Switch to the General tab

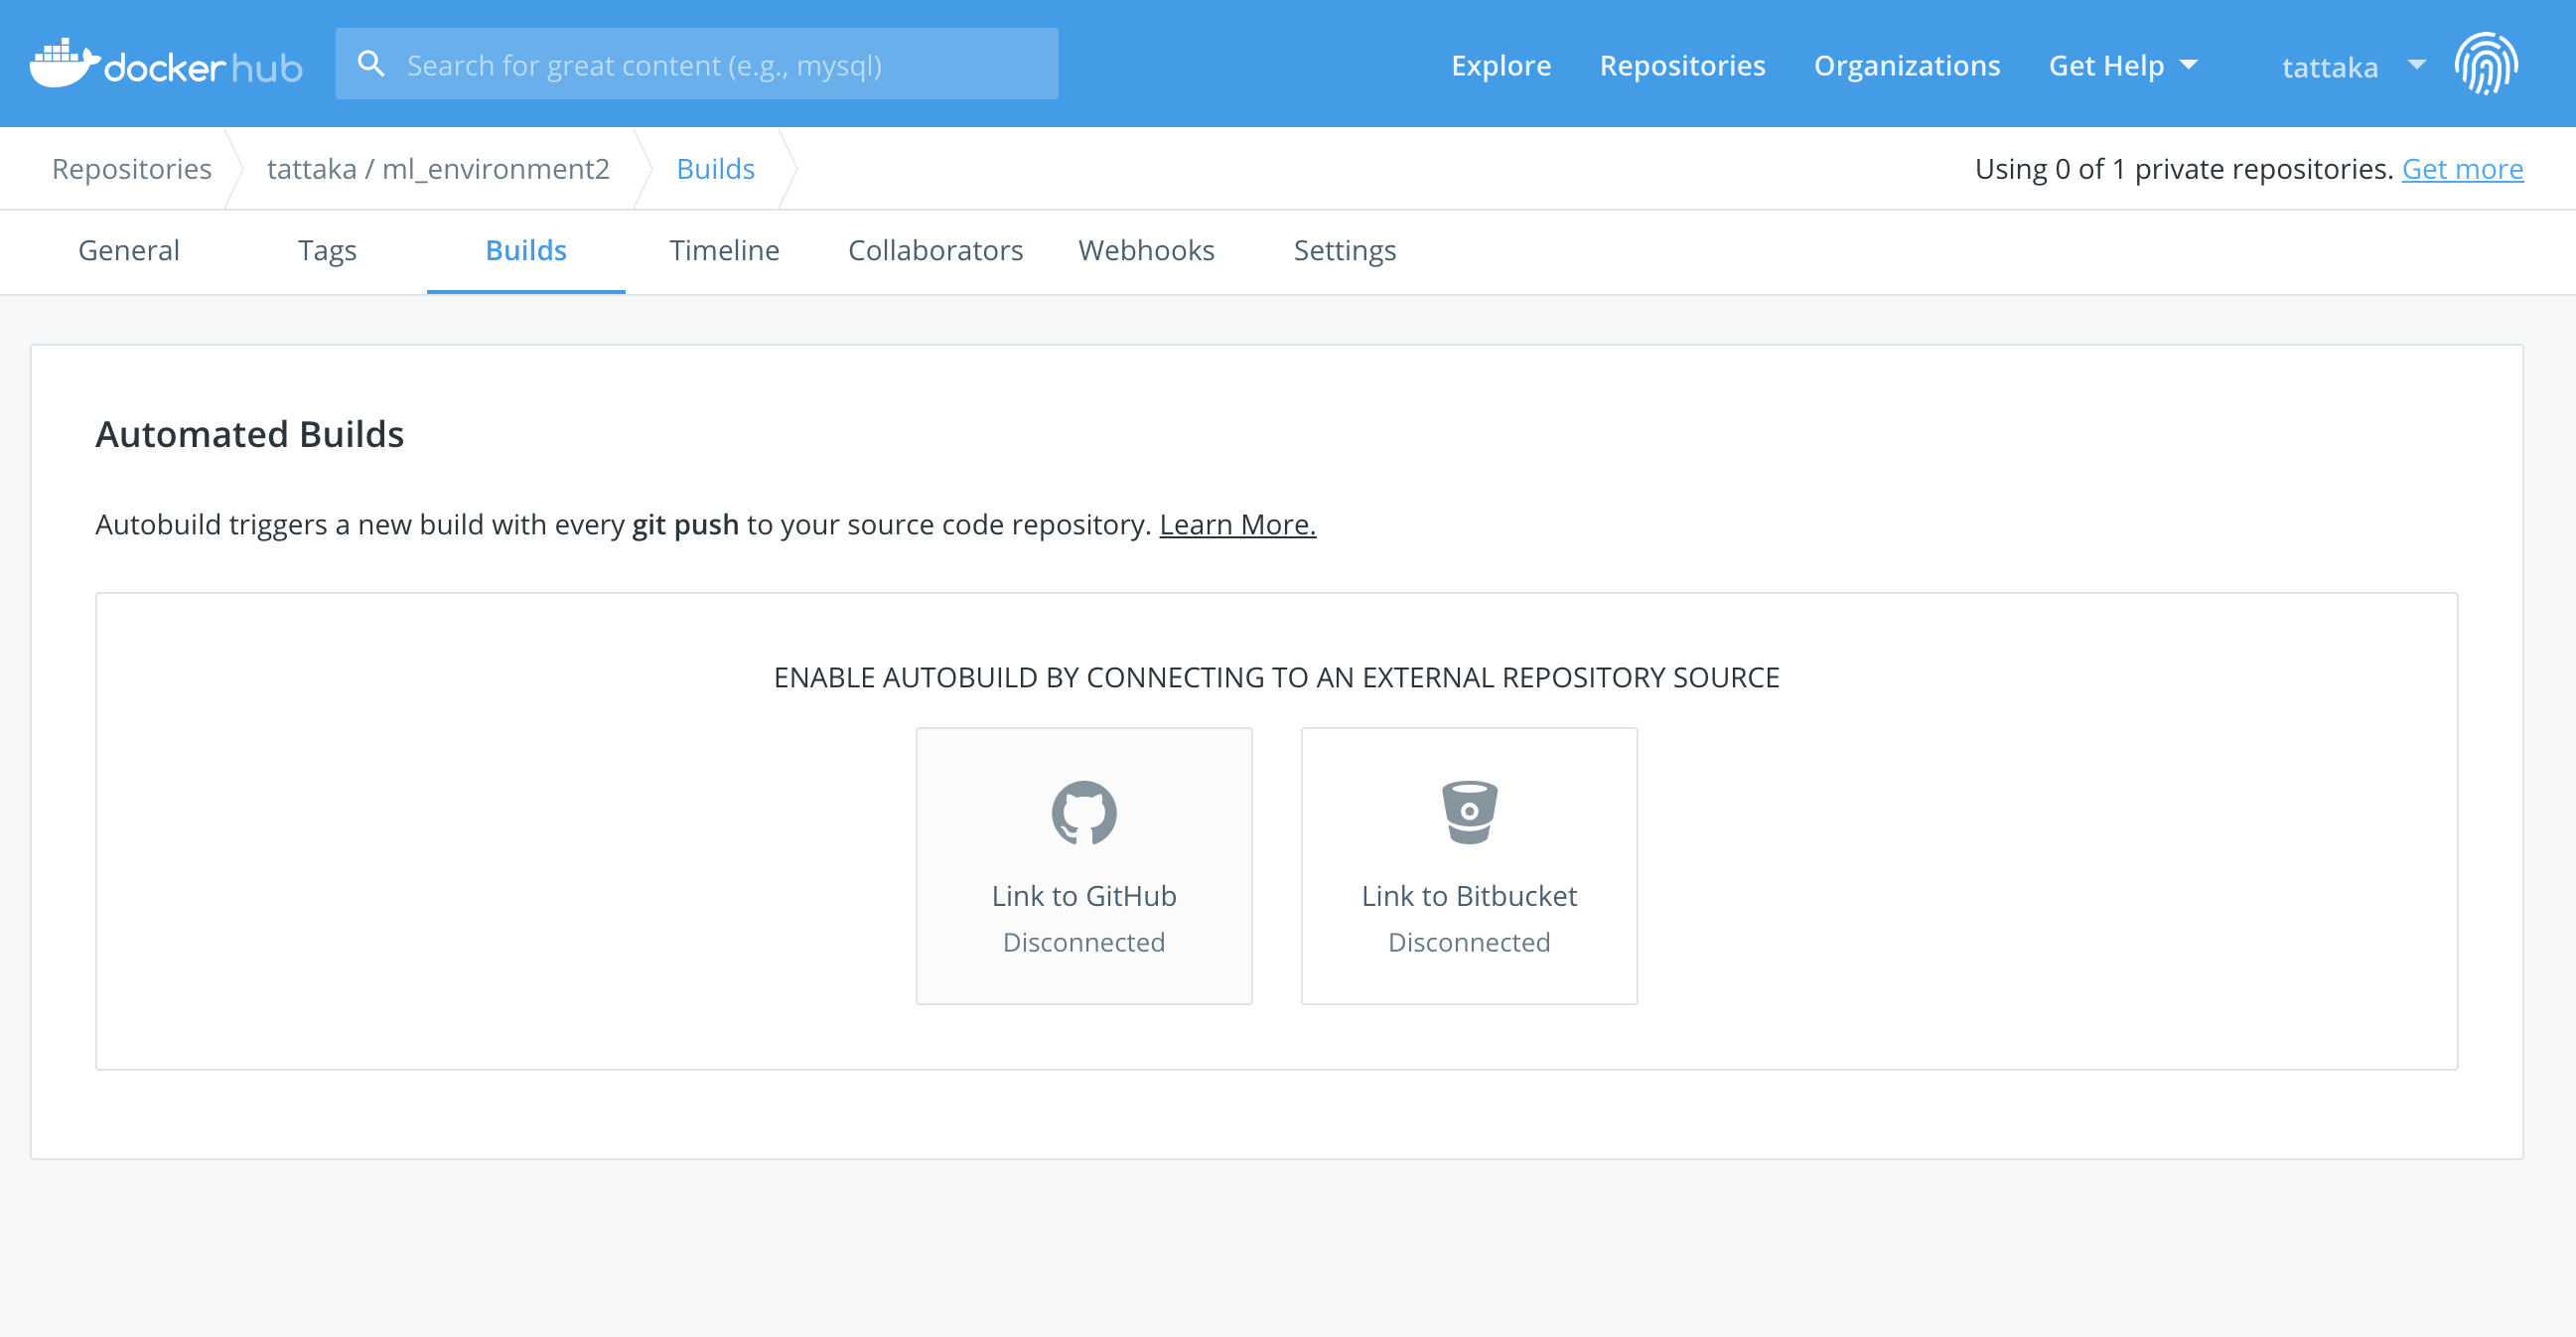click(x=128, y=250)
